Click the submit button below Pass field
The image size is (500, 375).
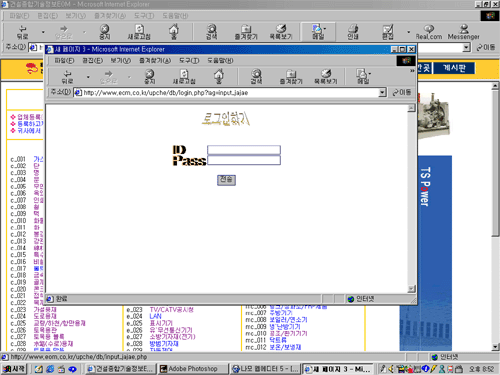pos(226,180)
